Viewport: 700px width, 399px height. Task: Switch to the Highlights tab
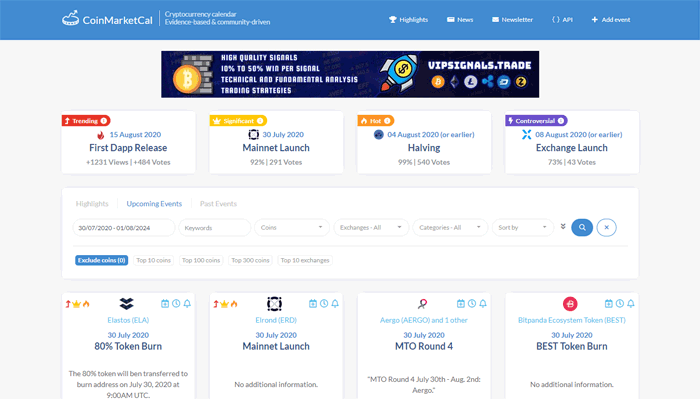coord(92,204)
